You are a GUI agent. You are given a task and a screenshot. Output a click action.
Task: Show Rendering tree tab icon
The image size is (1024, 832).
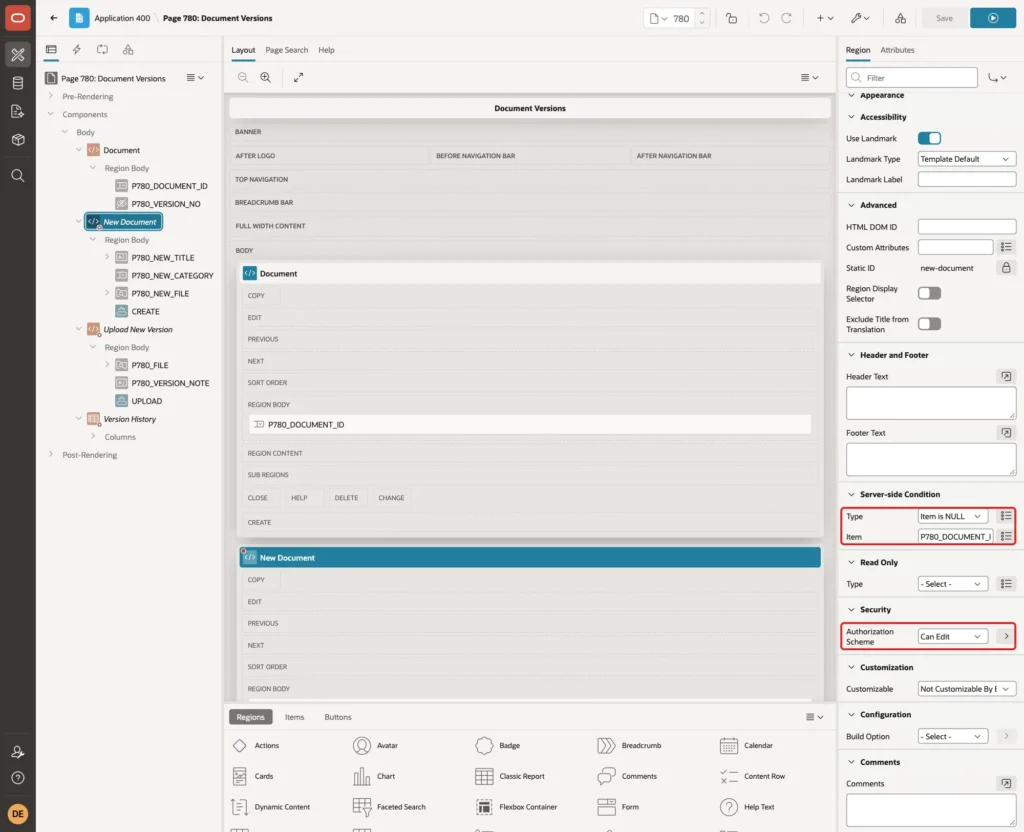[x=51, y=50]
